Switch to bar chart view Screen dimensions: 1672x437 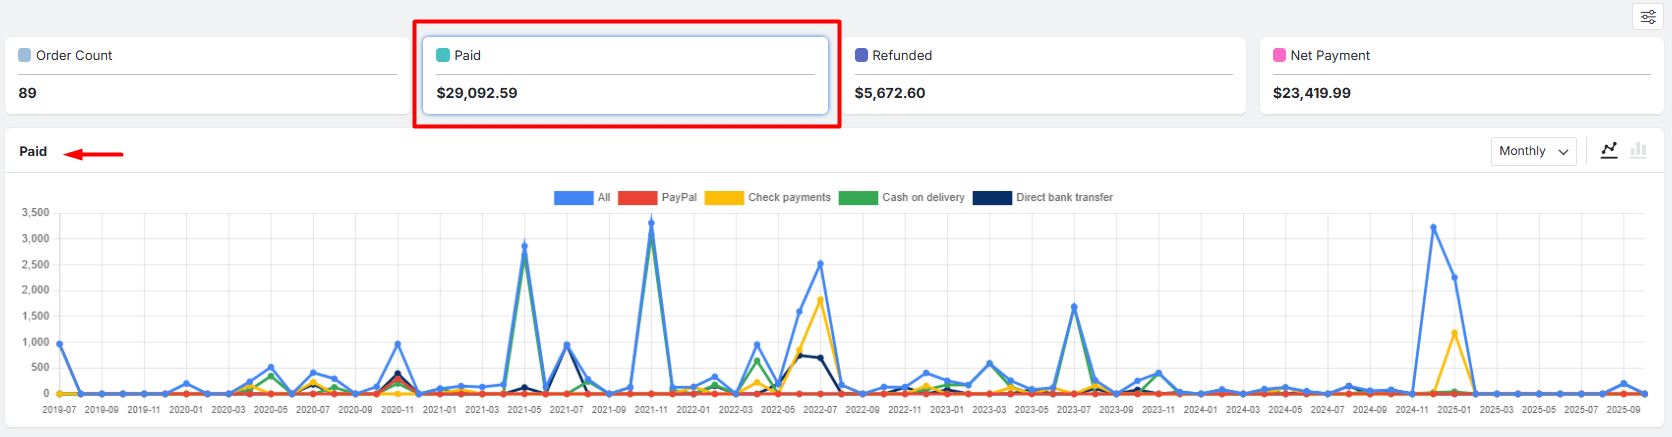(1638, 151)
